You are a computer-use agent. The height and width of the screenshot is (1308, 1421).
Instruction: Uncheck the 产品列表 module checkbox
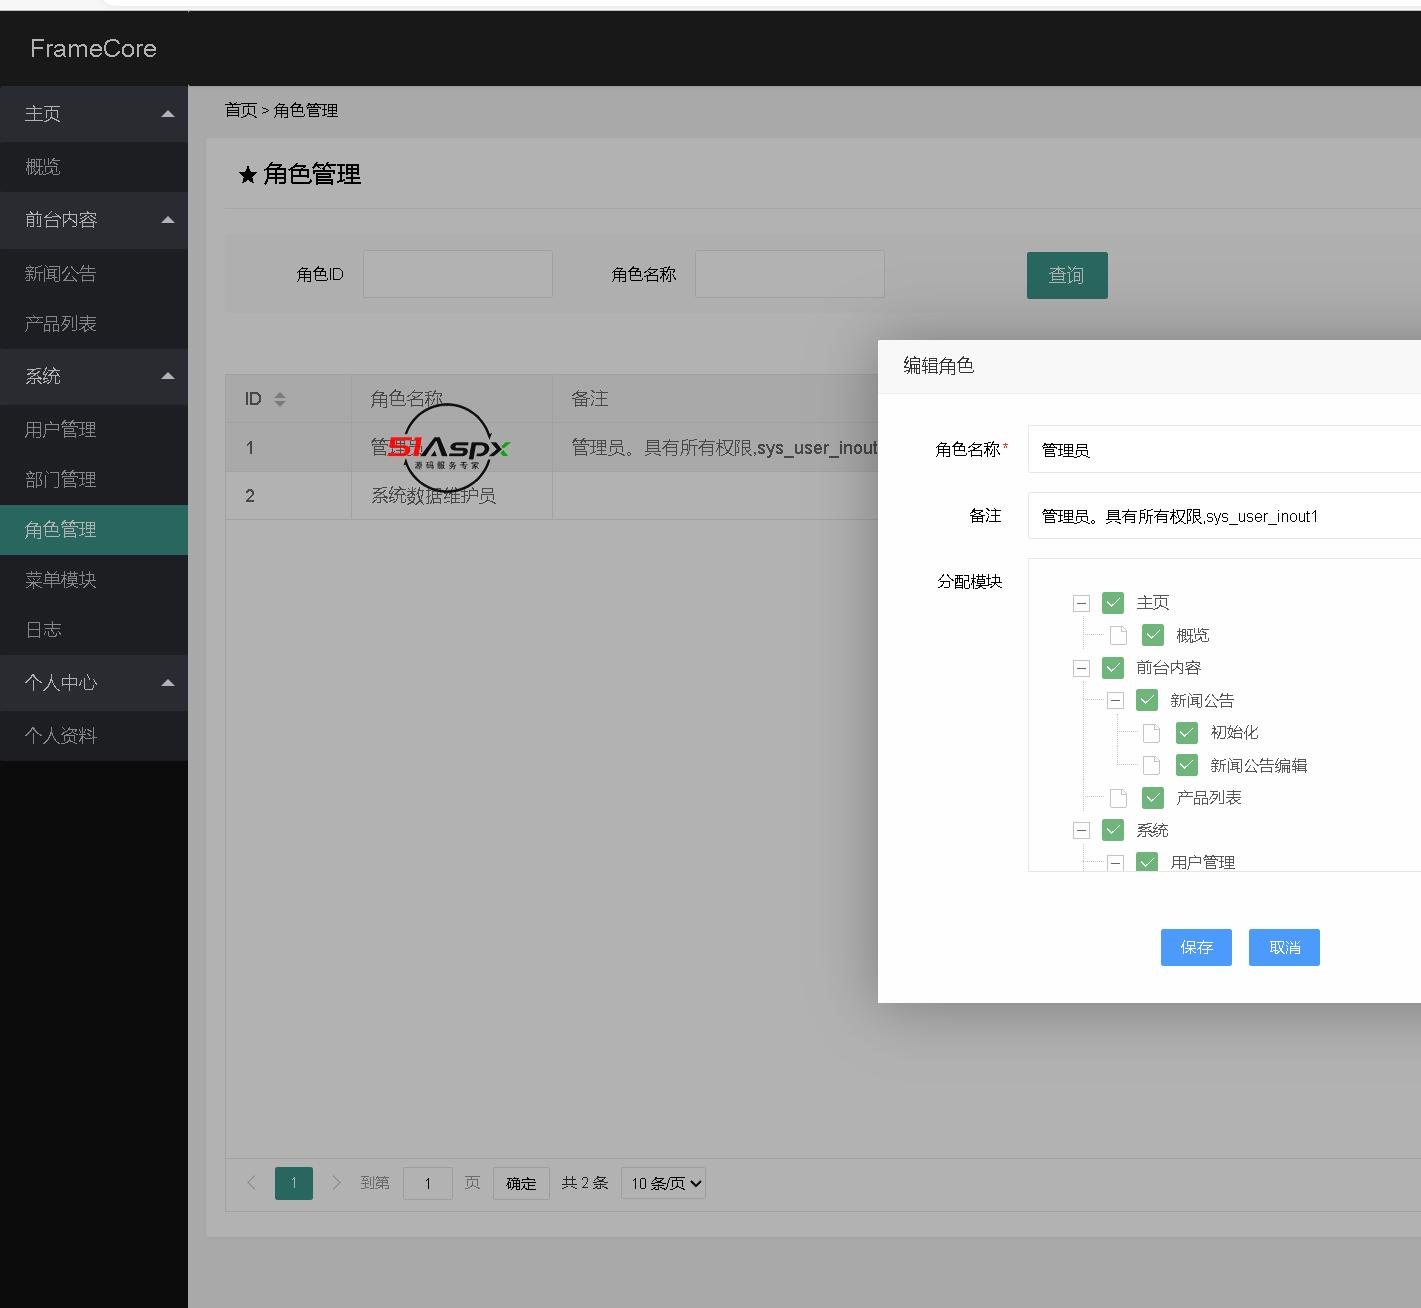[1153, 798]
